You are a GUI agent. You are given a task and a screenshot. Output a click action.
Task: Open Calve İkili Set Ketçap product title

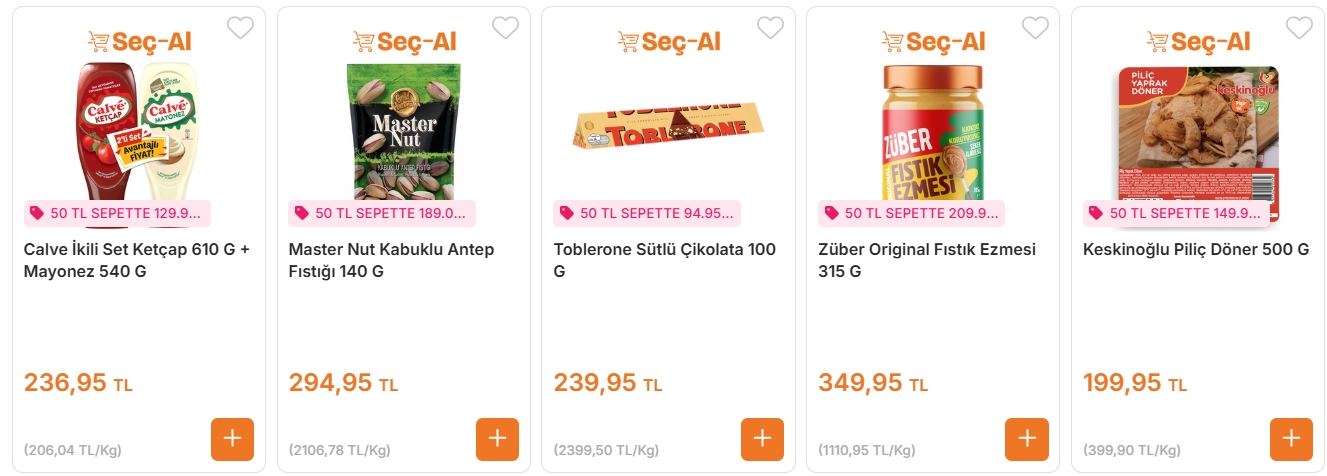[136, 260]
